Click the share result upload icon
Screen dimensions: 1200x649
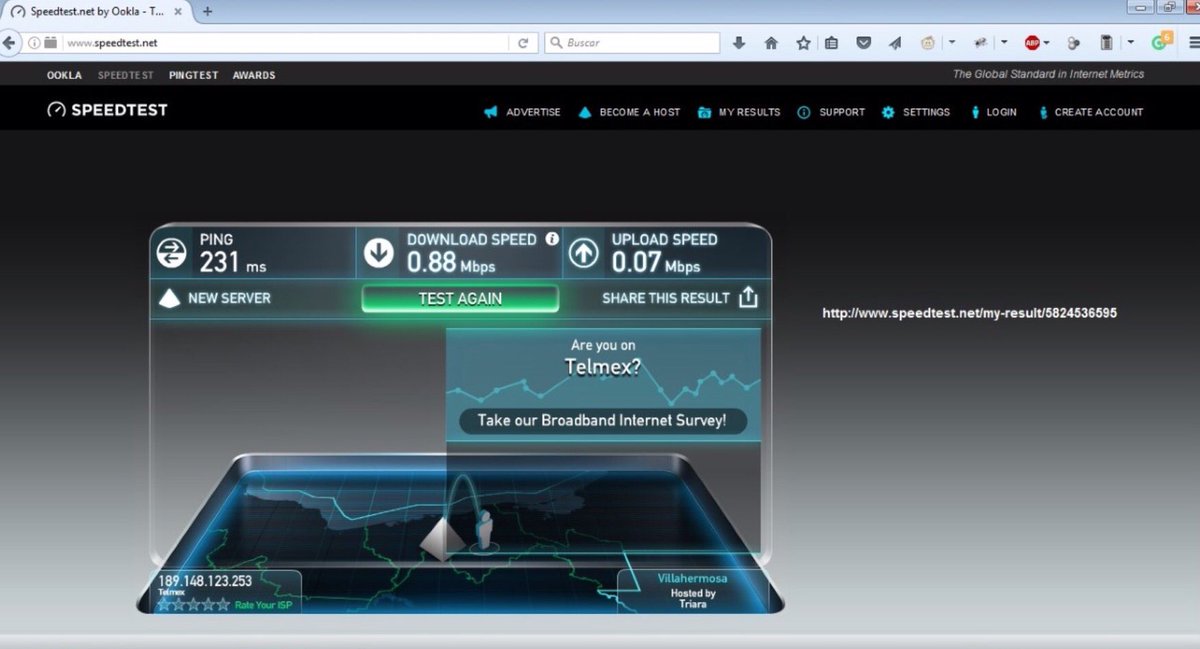pos(748,297)
